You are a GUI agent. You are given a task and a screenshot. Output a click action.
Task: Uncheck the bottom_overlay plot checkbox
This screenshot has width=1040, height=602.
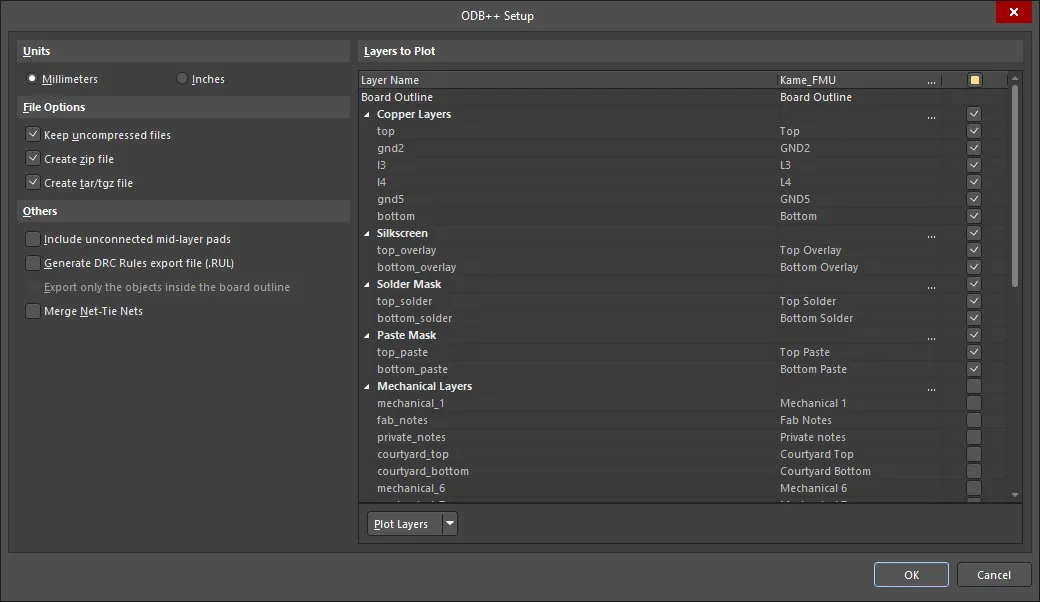pyautogui.click(x=974, y=267)
